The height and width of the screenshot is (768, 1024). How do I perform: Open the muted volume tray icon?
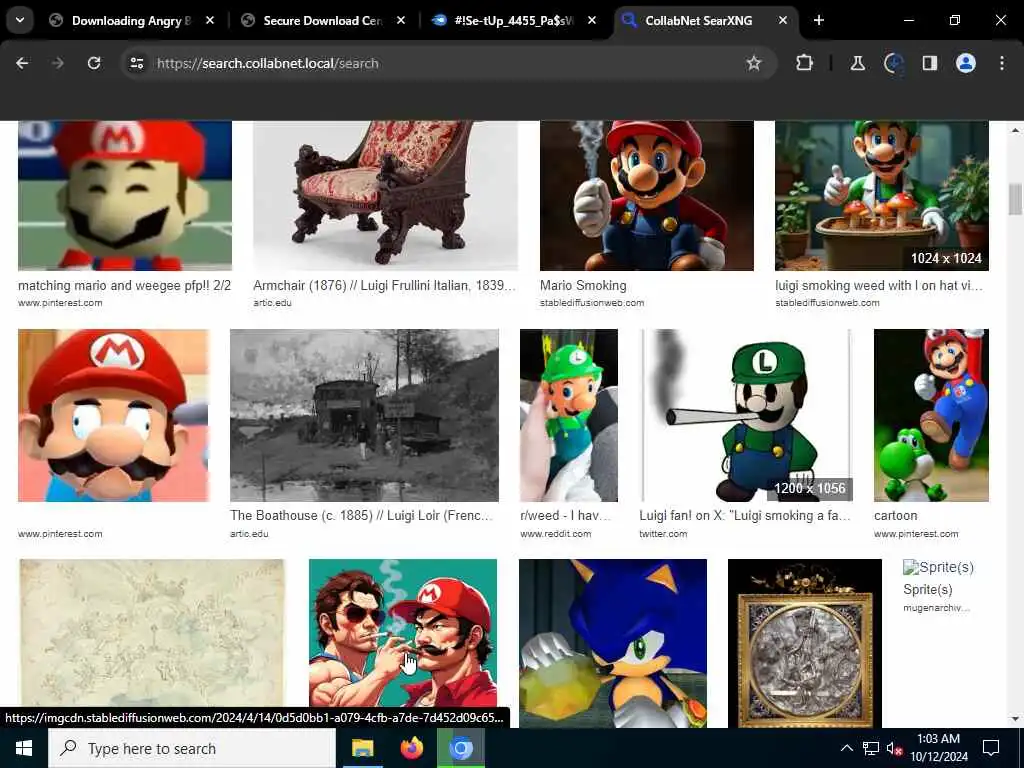(x=894, y=748)
